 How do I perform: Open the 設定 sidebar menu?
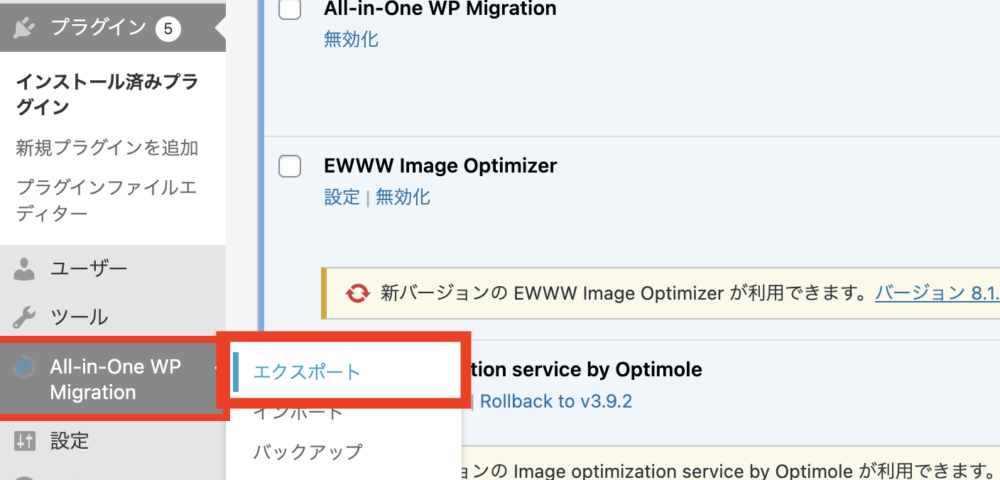pyautogui.click(x=112, y=440)
